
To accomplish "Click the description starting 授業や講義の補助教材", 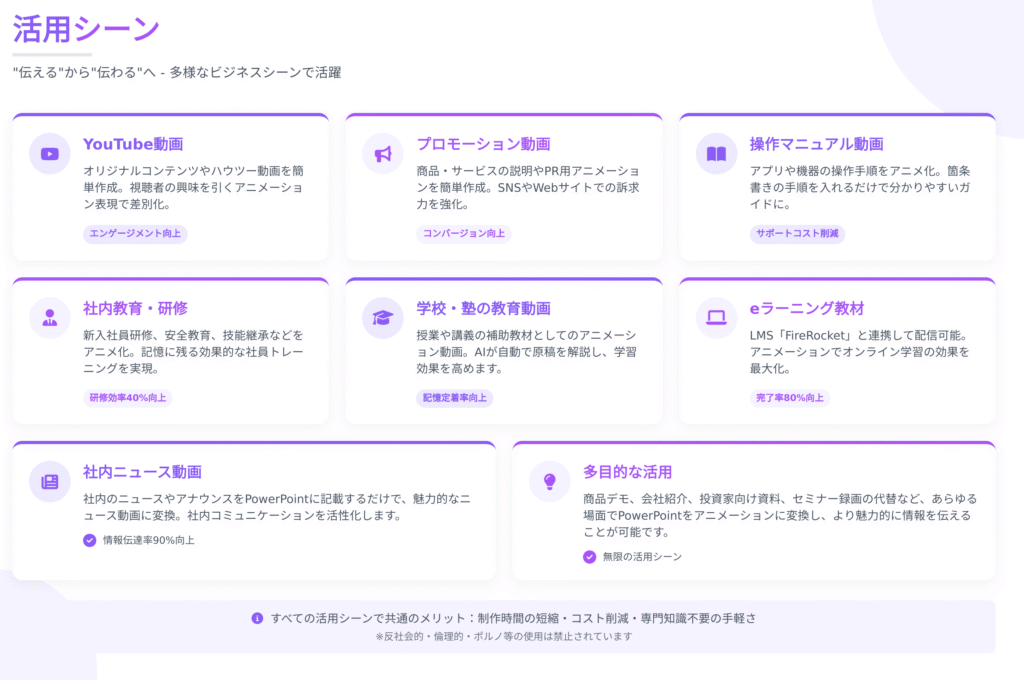I will point(527,351).
